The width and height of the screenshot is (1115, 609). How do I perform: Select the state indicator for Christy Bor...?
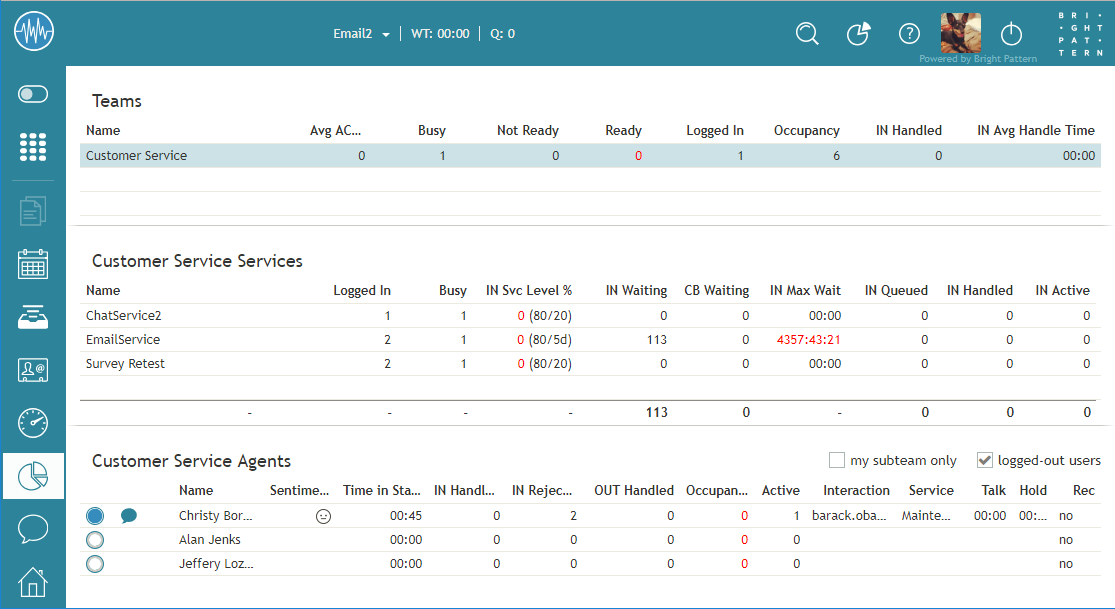pos(95,516)
